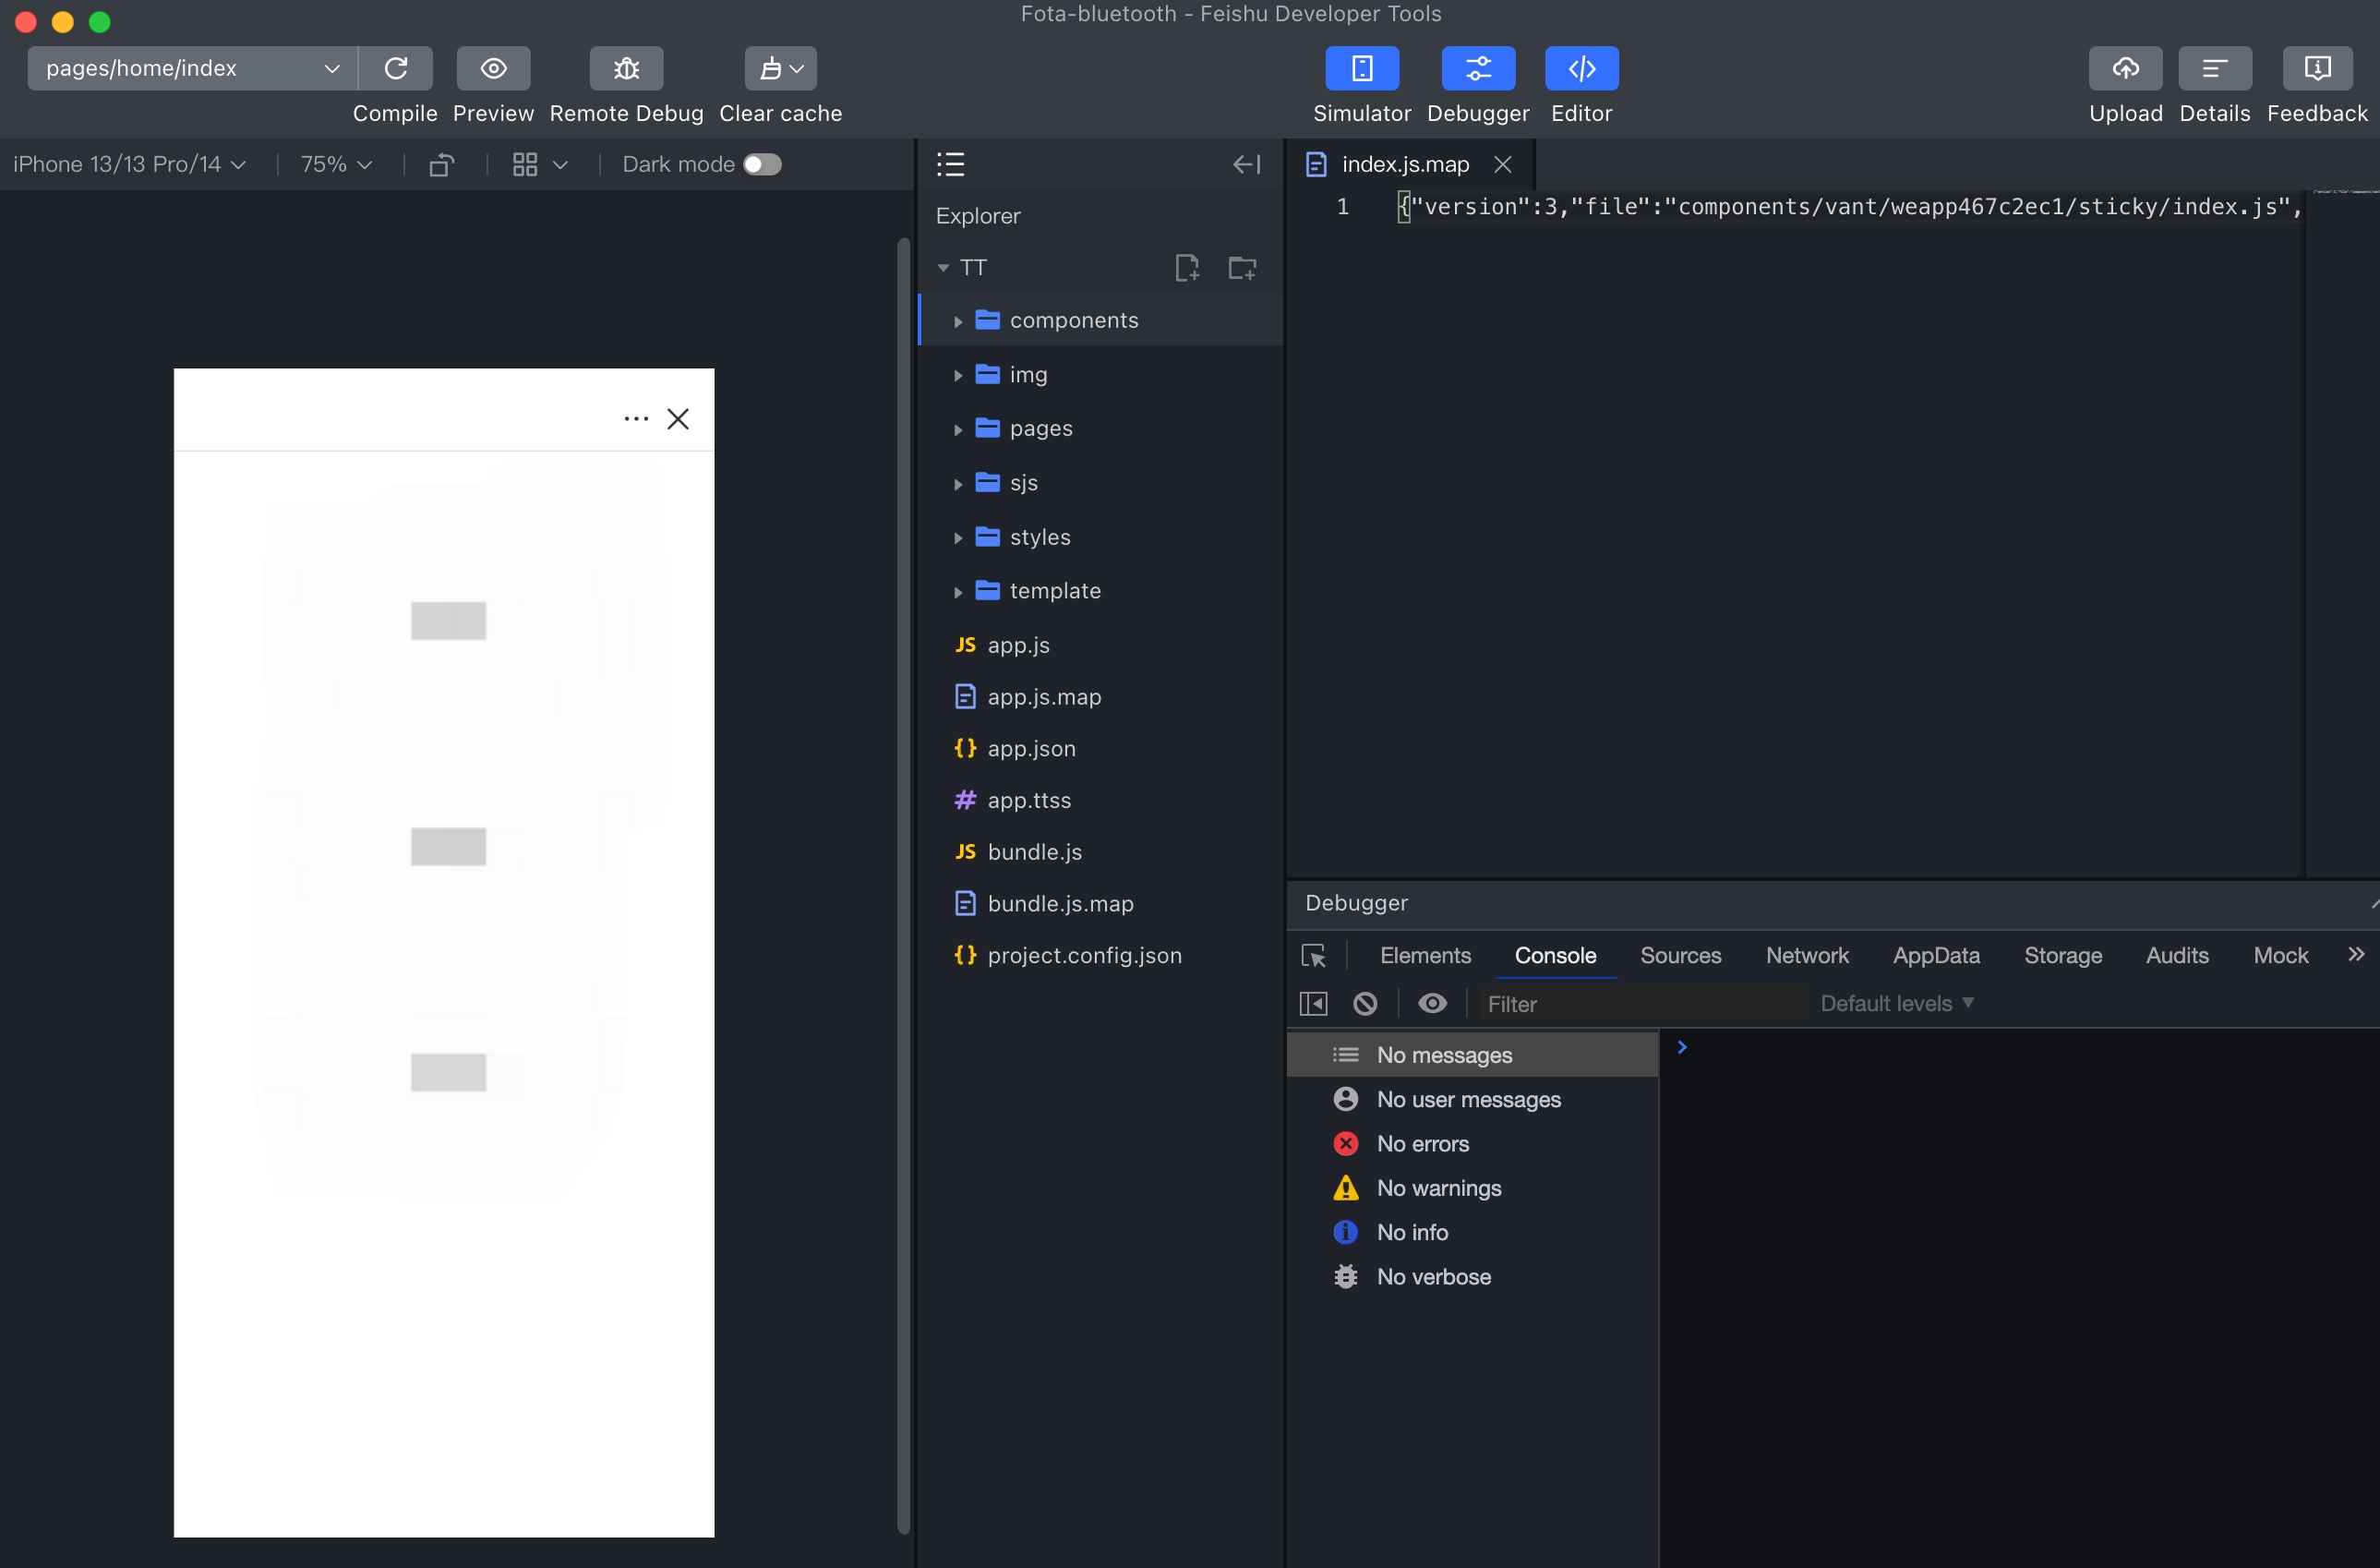This screenshot has height=1568, width=2380.
Task: Click the Editor icon in toolbar
Action: (1581, 68)
